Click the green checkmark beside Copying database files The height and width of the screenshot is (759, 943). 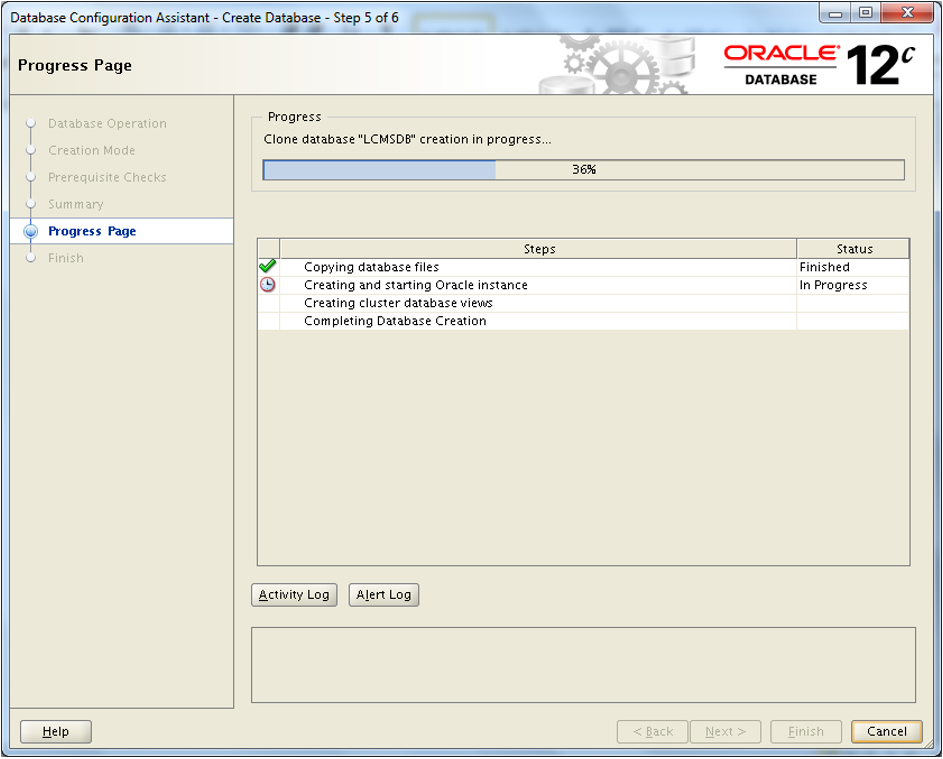point(268,266)
